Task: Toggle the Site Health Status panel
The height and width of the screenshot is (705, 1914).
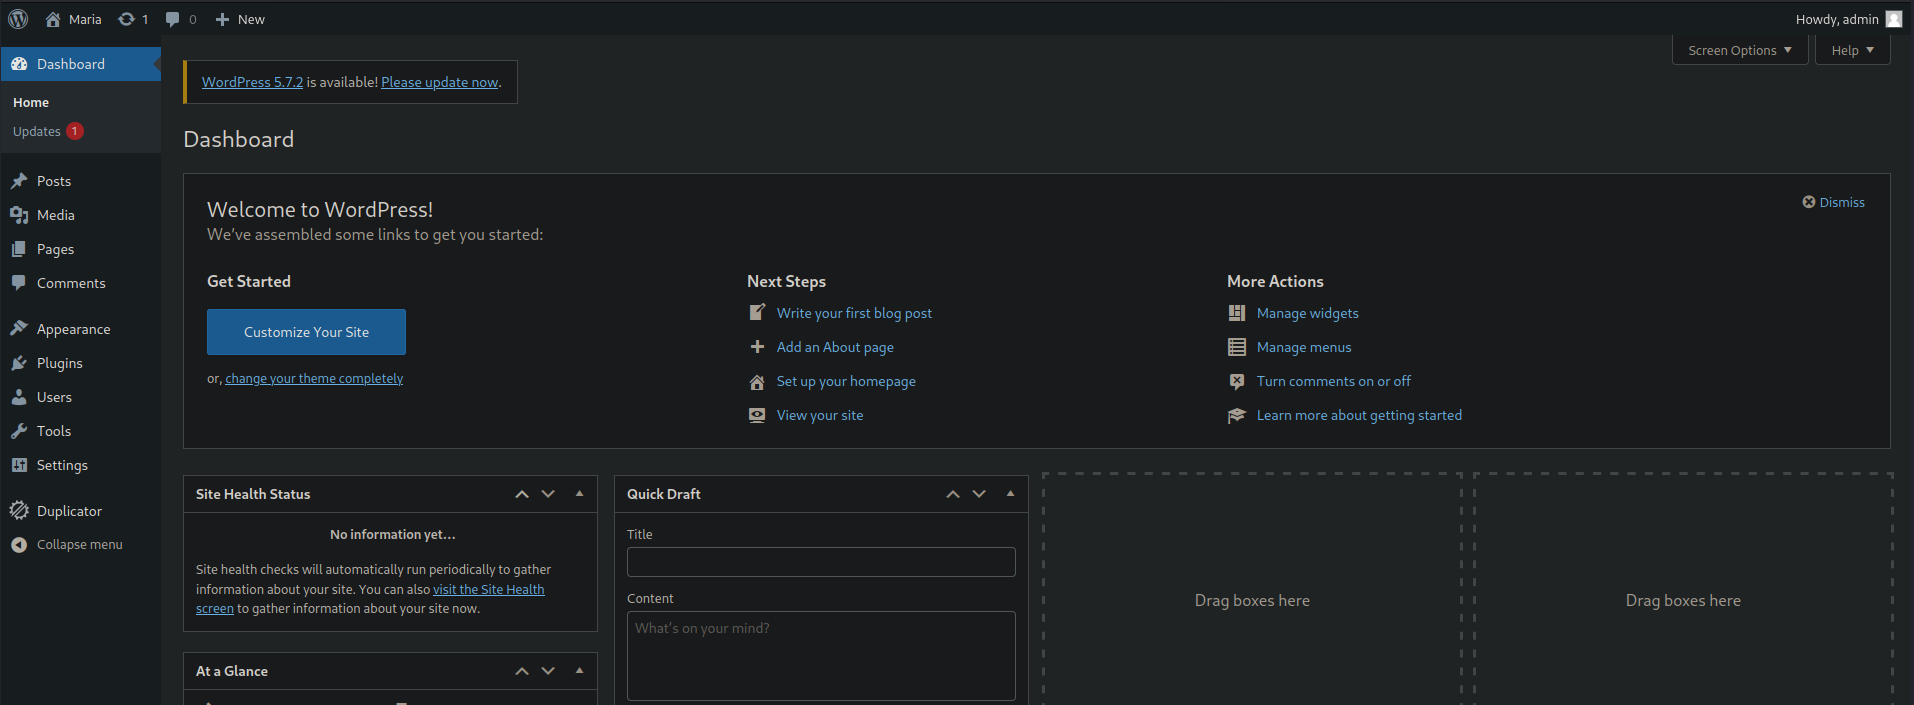Action: [579, 494]
